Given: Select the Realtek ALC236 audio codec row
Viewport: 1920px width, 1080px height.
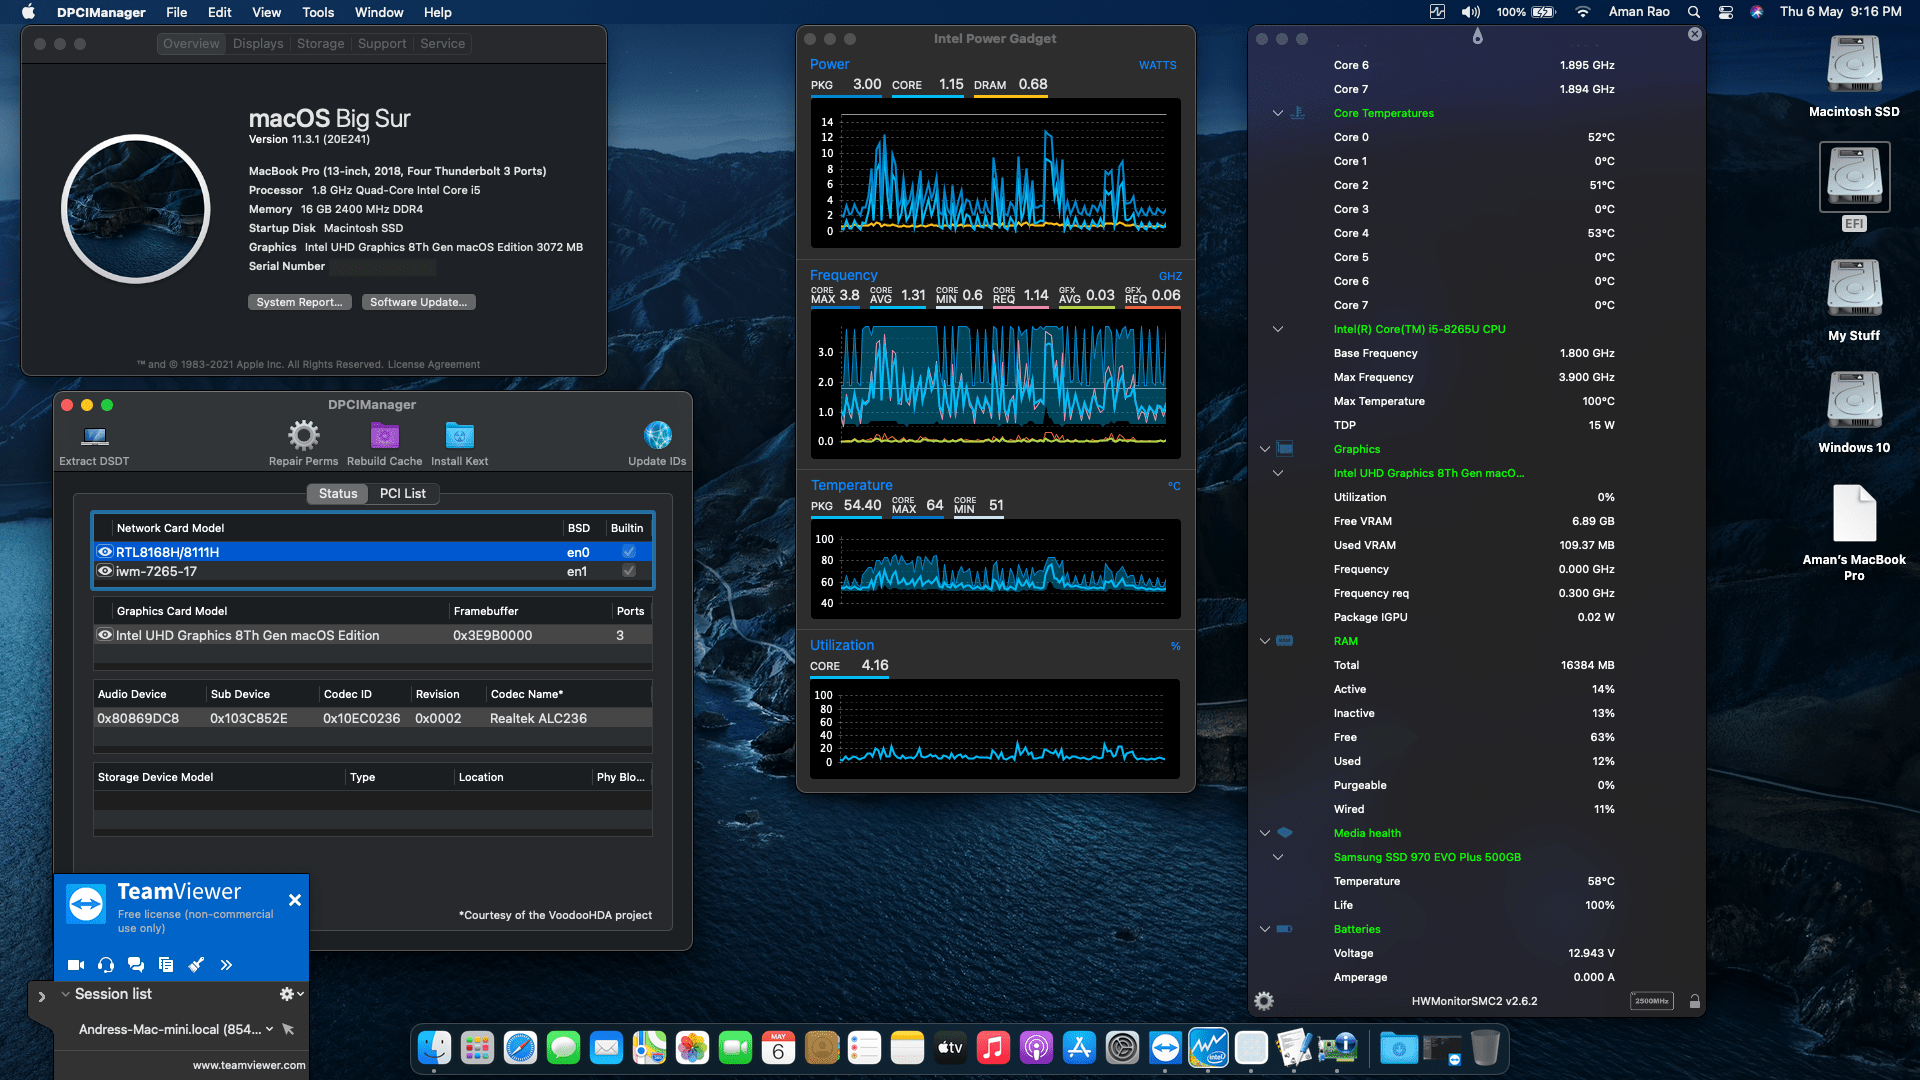Looking at the screenshot, I should point(373,718).
